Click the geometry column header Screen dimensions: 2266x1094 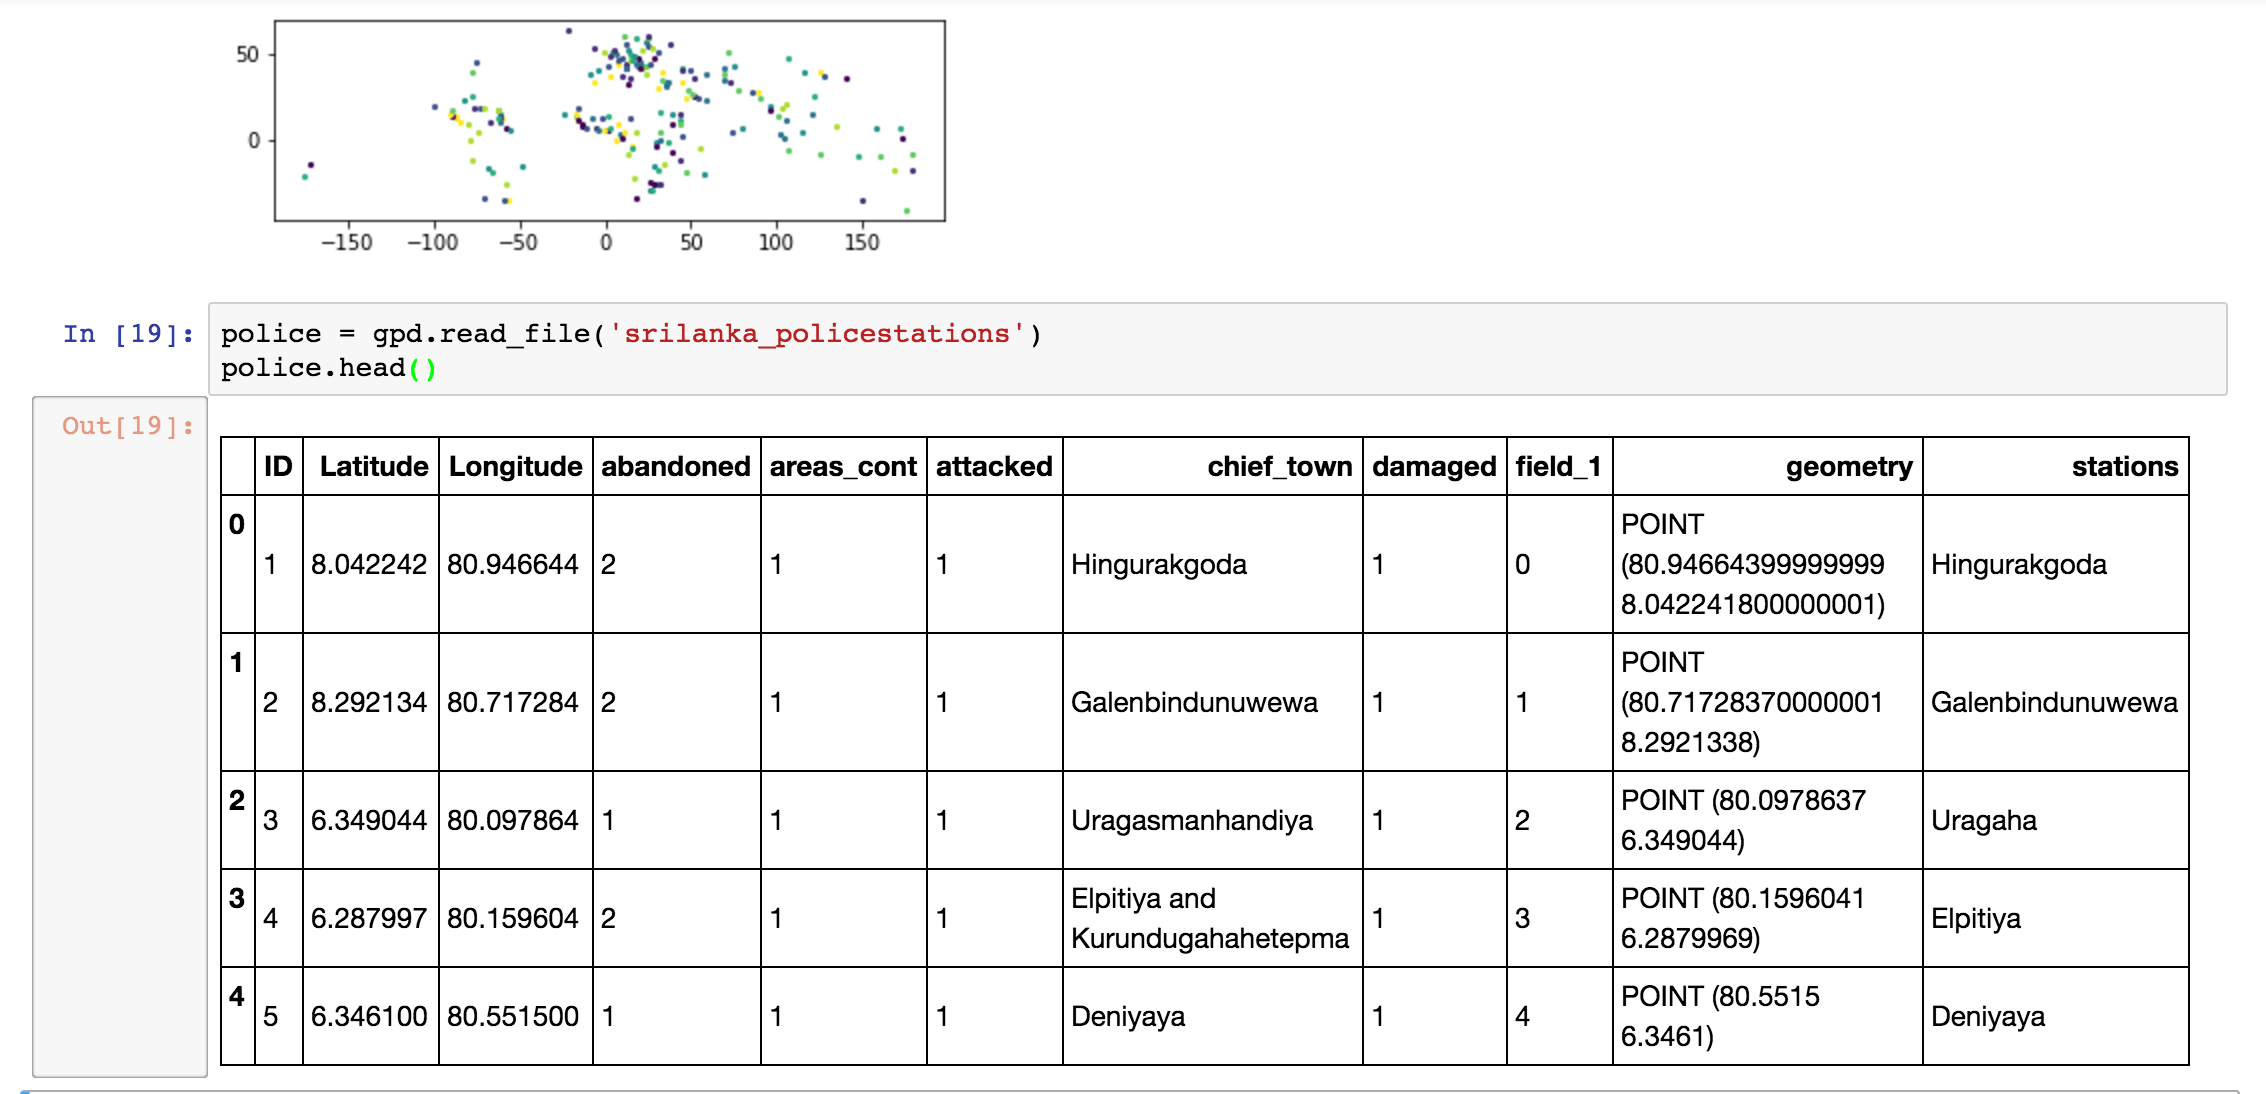[x=1848, y=467]
